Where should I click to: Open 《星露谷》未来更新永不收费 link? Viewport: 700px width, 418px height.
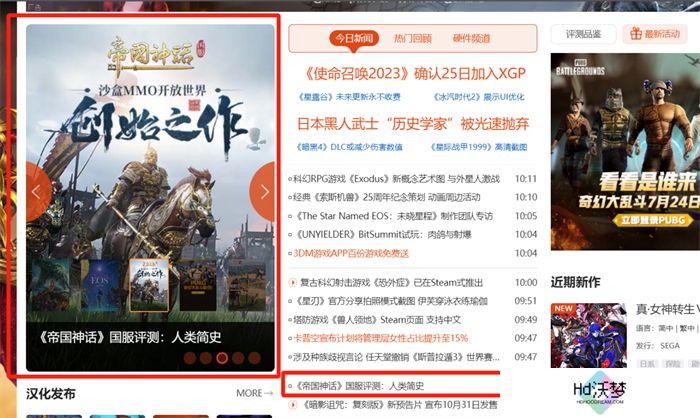tap(349, 97)
